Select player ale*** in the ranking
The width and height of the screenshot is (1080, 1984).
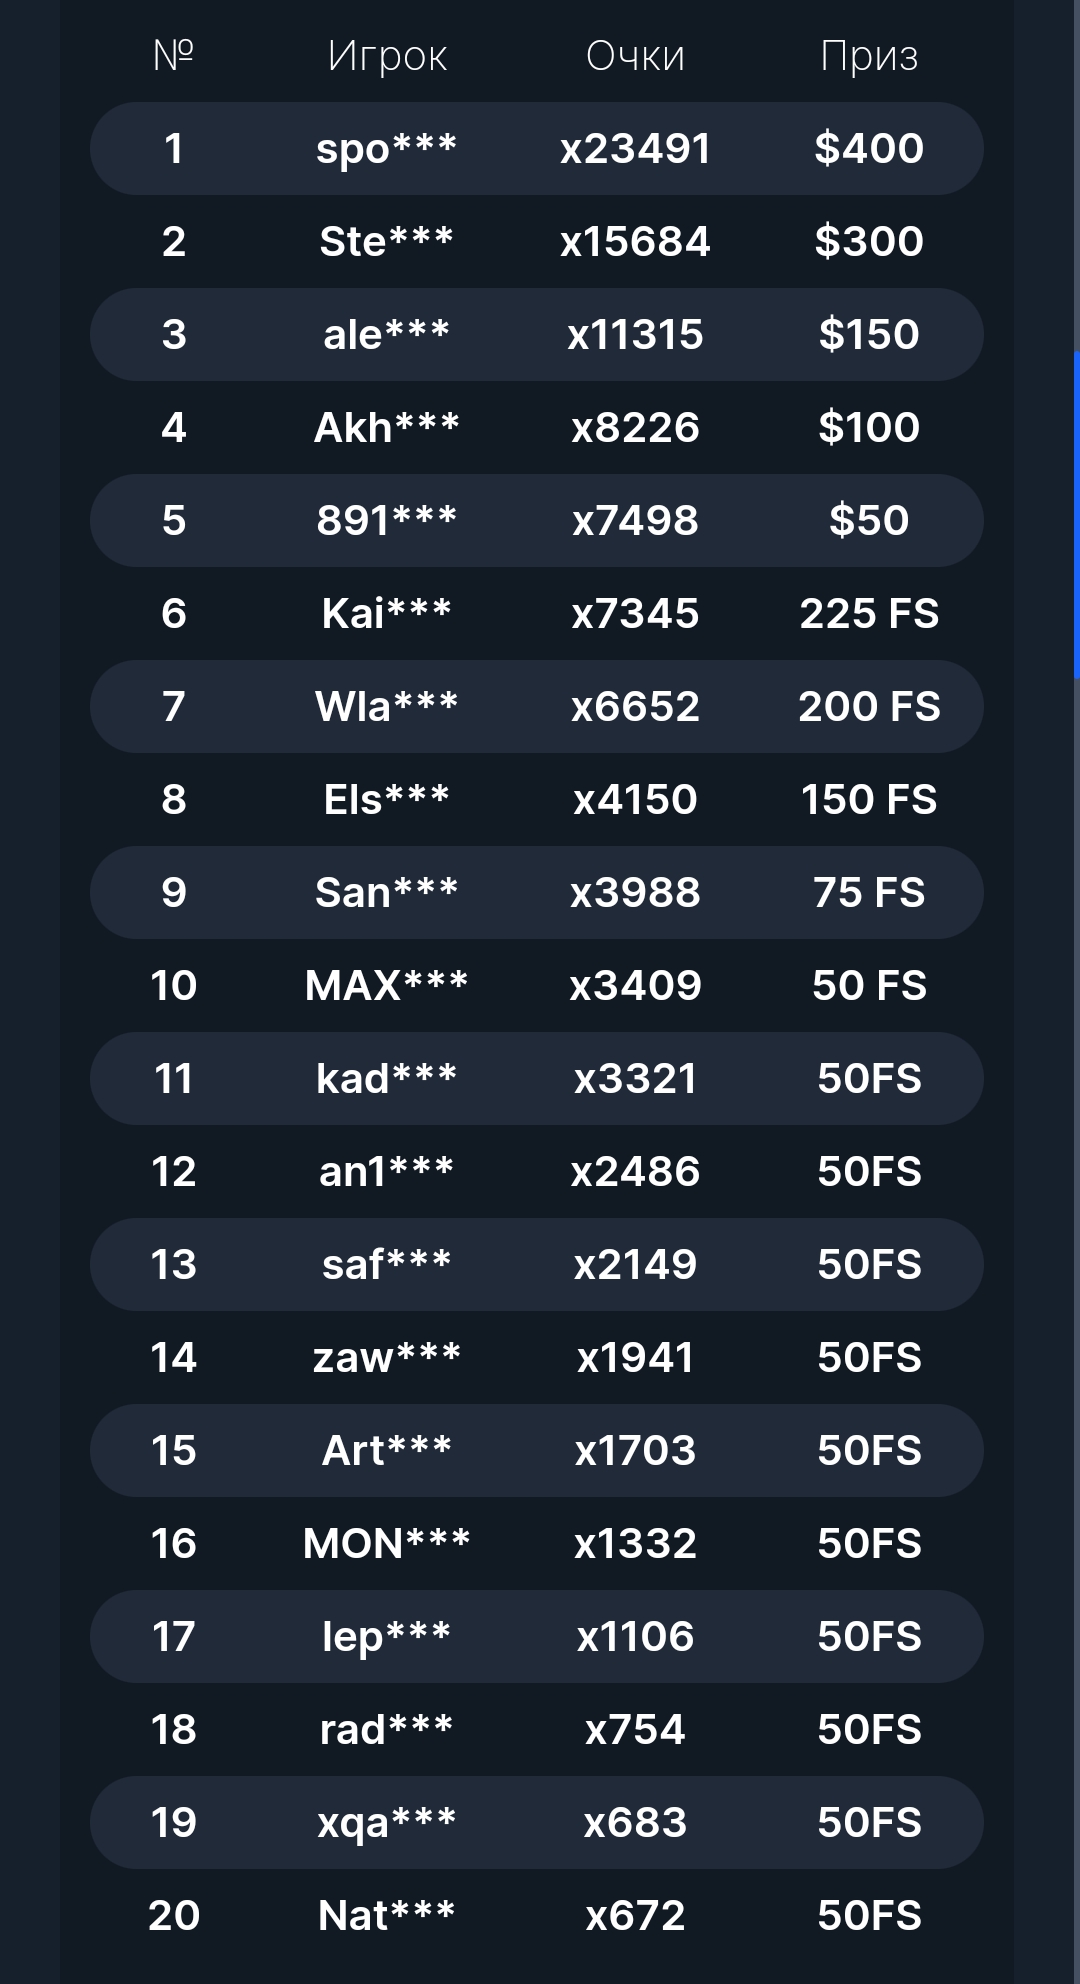(x=387, y=335)
